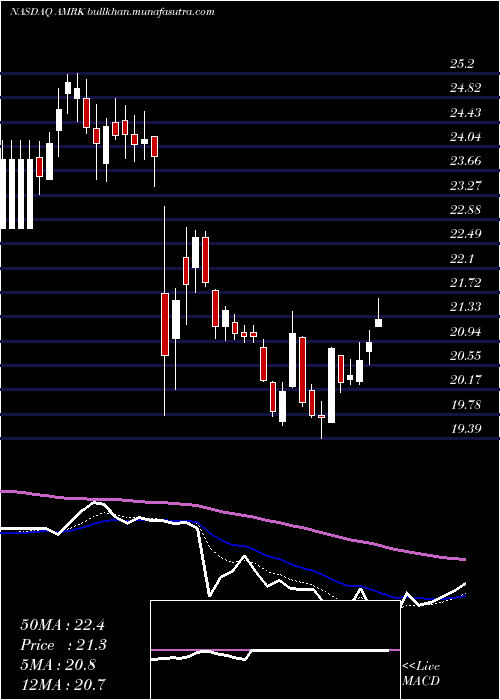Click the 24.04 price axis label
This screenshot has height=700, width=500.
[x=465, y=137]
